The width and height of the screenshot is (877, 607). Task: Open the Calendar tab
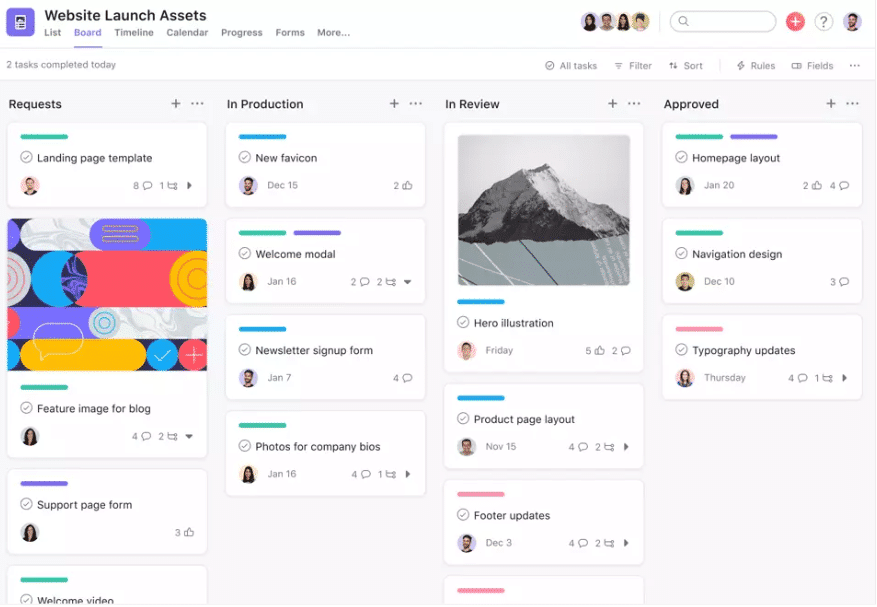click(187, 33)
